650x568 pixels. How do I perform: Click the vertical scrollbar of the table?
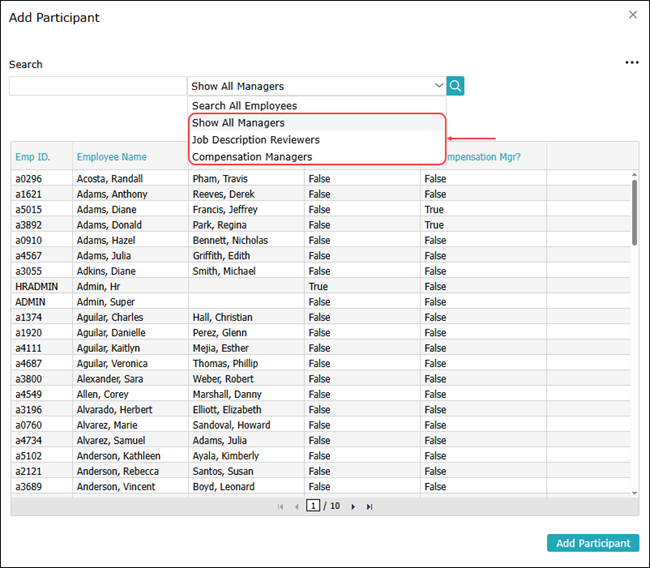click(x=634, y=212)
